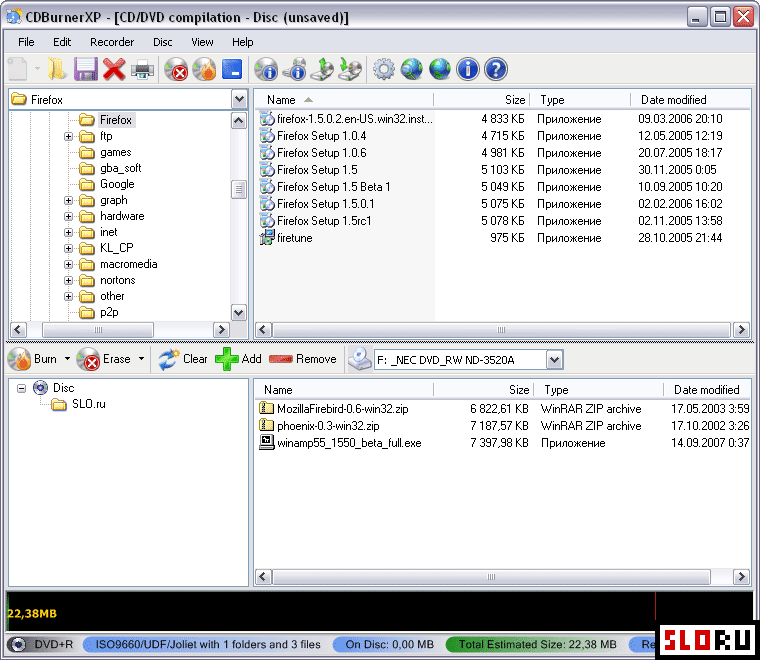
Task: Save compilation with the floppy disk icon
Action: (x=85, y=69)
